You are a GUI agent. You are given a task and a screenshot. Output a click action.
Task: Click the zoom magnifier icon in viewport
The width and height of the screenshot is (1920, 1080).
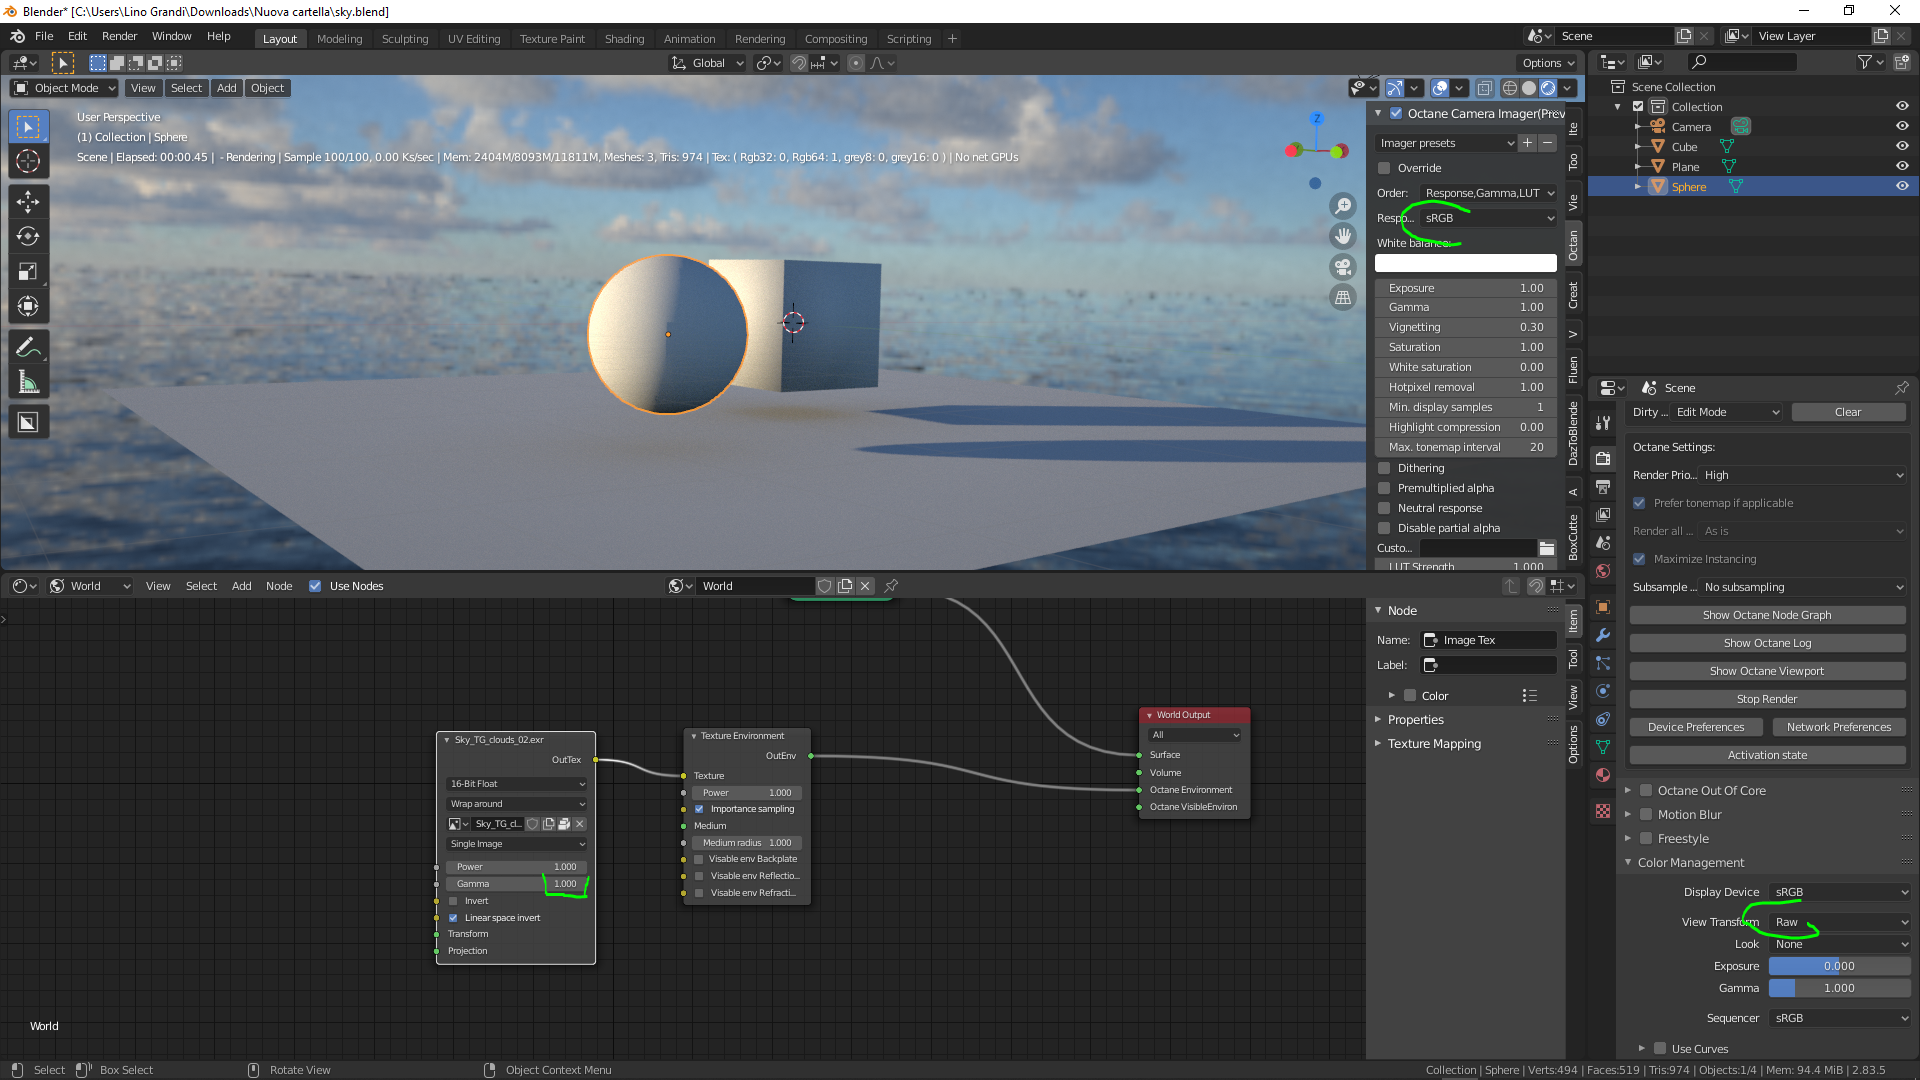pyautogui.click(x=1343, y=206)
